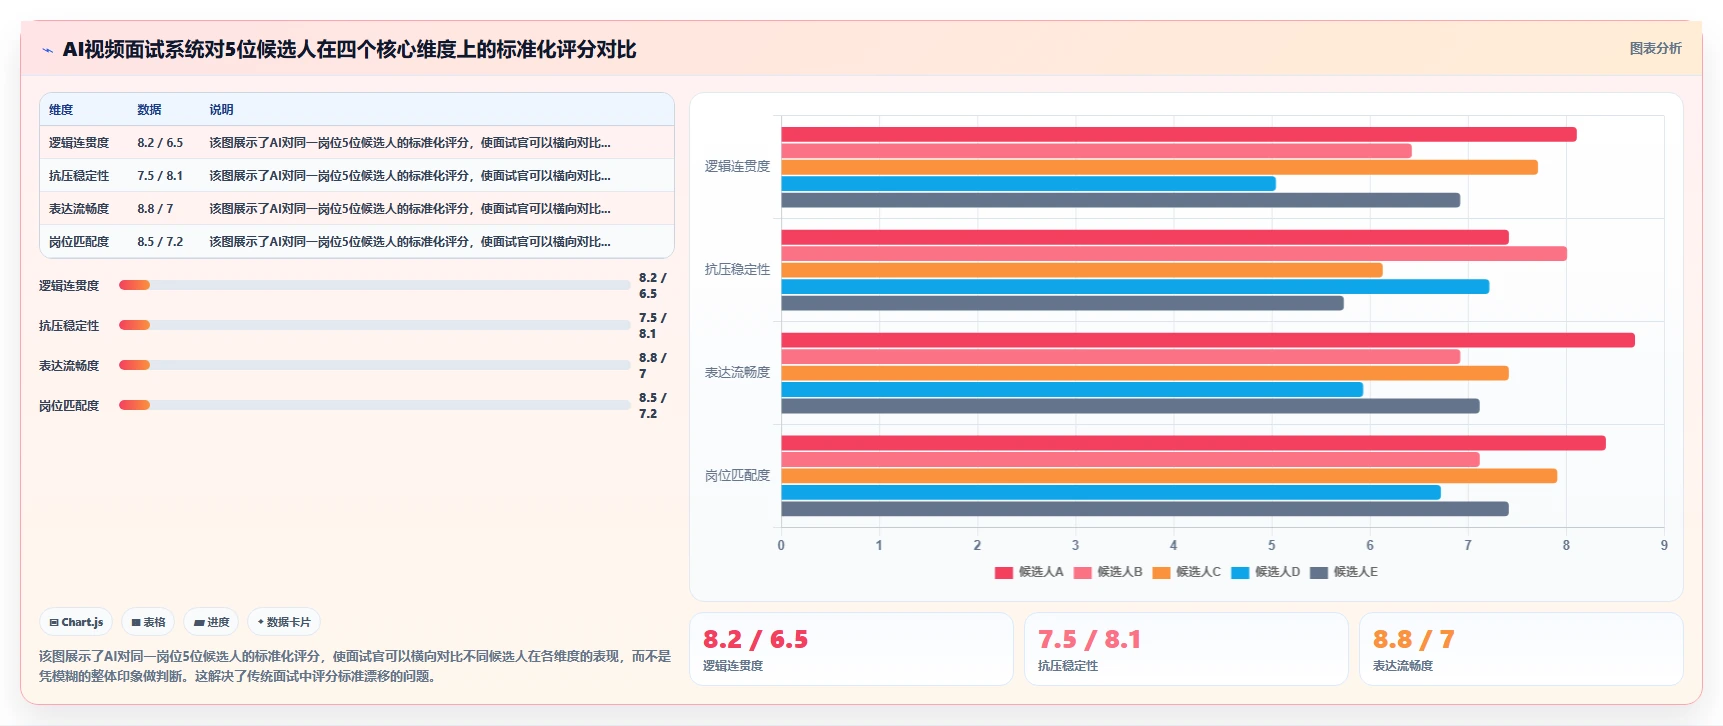Screen dimensions: 1723x726
Task: Click the 5 tick on the chart's horizontal axis
Action: (1272, 545)
